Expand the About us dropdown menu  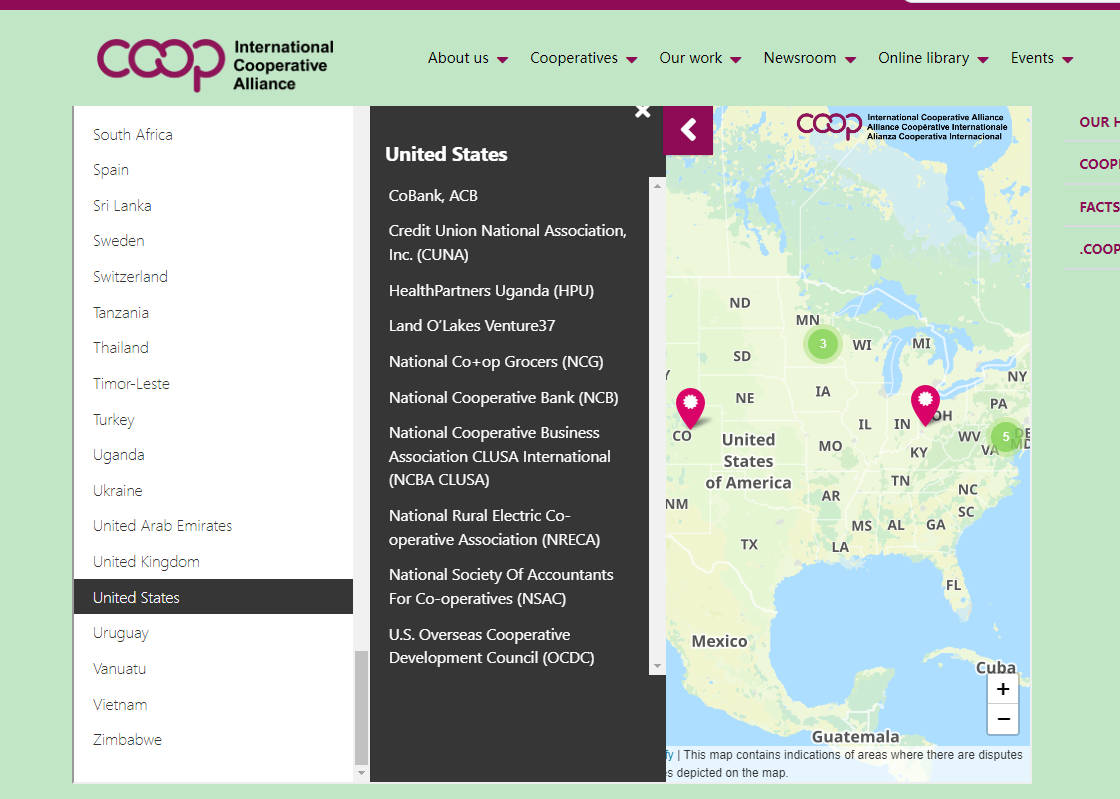(x=467, y=58)
